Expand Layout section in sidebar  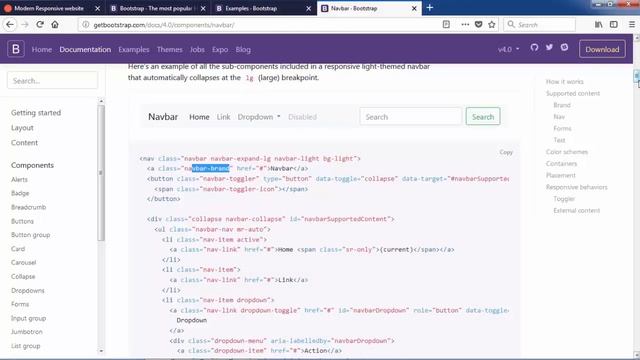click(22, 128)
